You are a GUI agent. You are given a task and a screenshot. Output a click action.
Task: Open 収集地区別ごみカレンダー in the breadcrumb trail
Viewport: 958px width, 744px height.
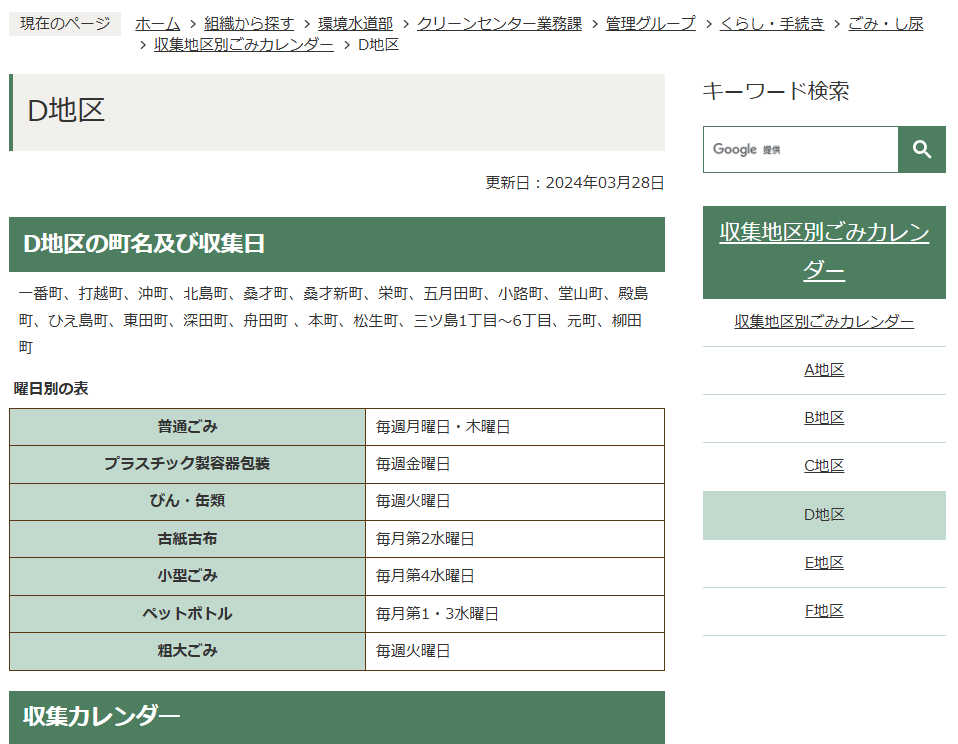(244, 45)
